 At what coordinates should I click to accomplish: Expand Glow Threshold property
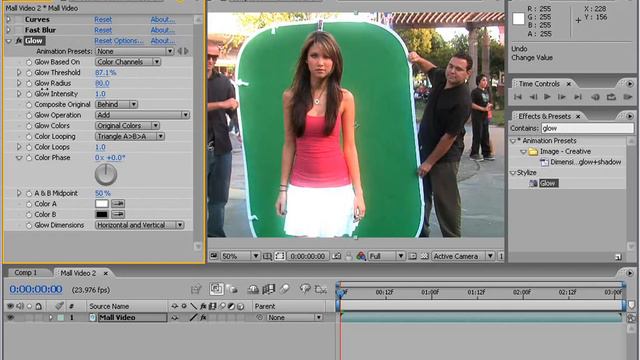(19, 73)
